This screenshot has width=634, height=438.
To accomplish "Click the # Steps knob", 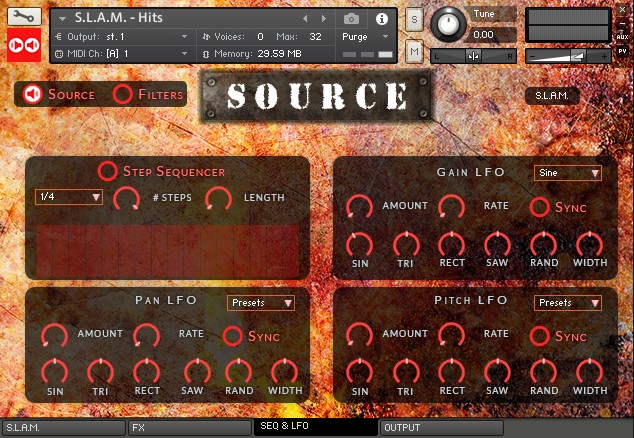I will tap(127, 199).
